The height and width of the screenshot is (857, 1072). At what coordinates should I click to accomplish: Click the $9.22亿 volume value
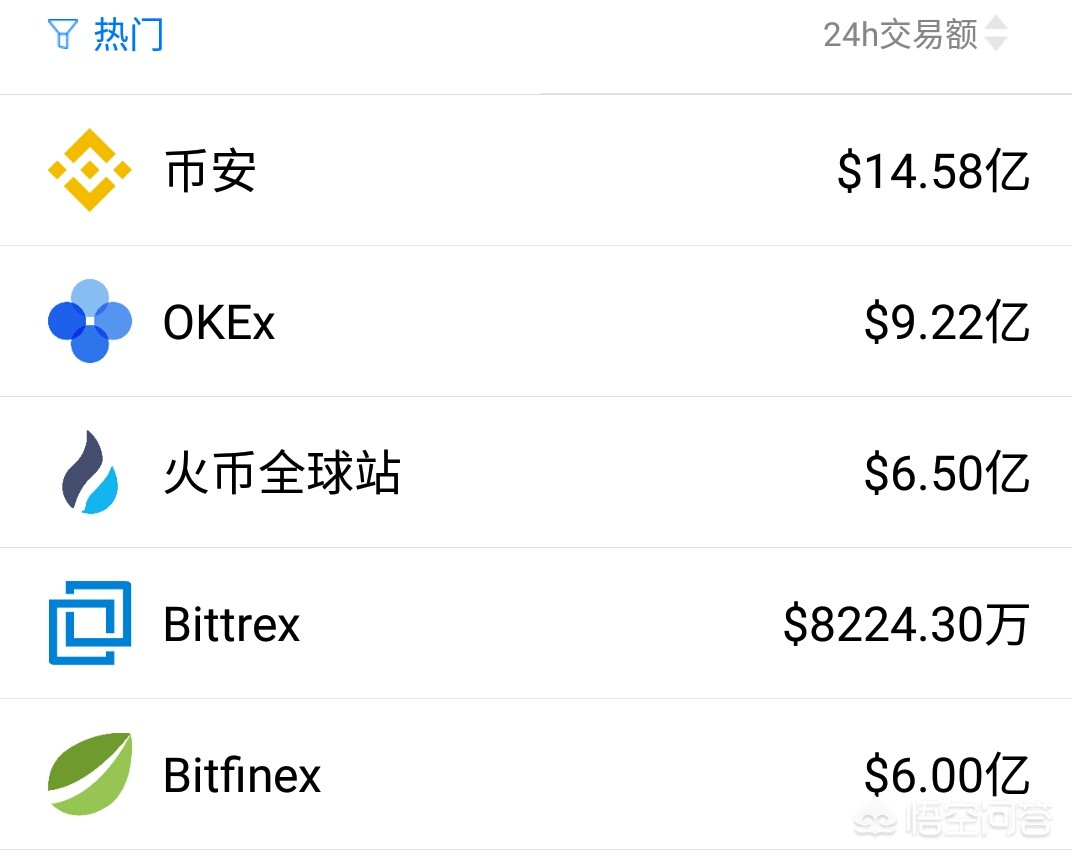947,323
